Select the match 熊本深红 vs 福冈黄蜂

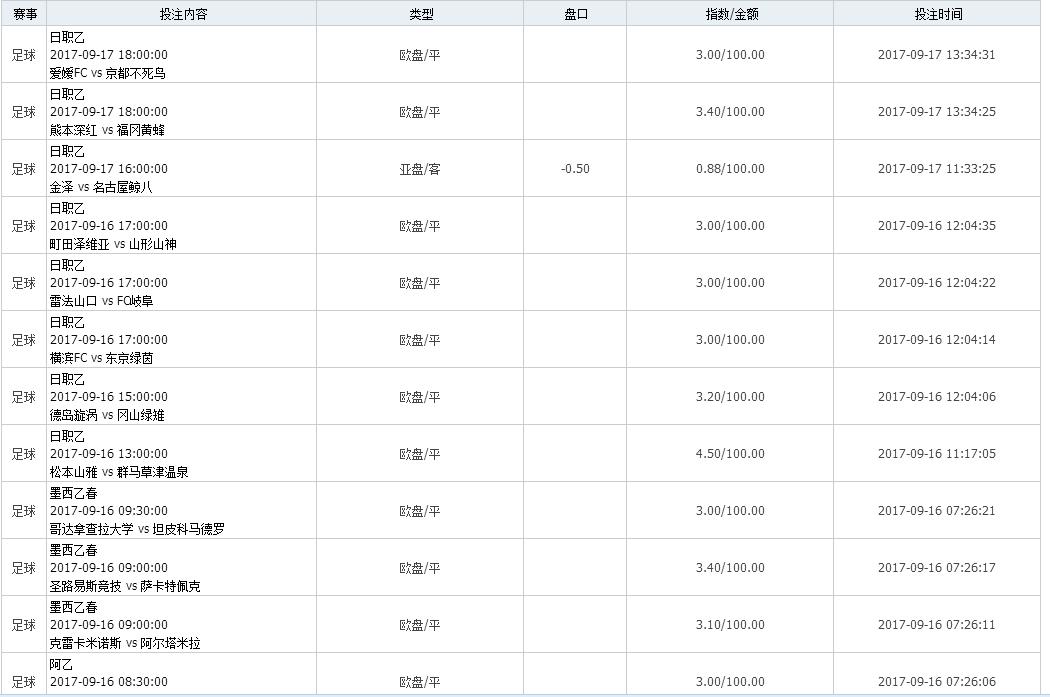107,130
